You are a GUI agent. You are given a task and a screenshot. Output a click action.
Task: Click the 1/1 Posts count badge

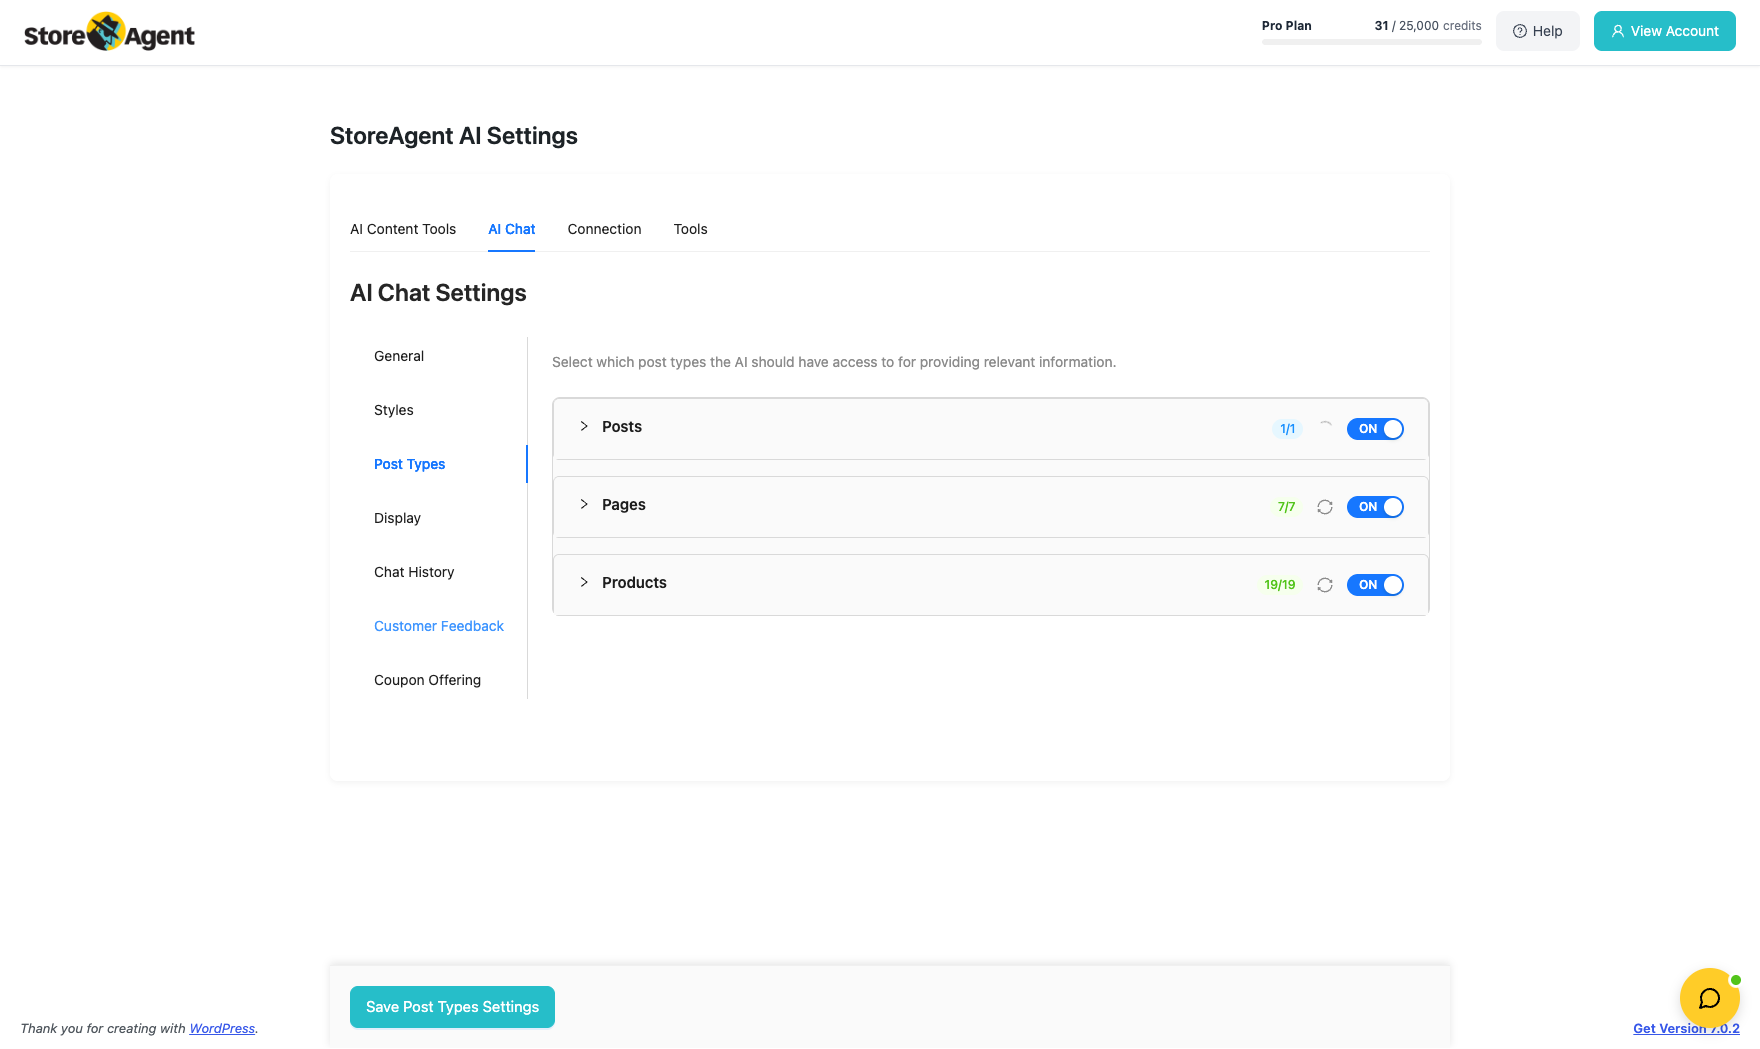pyautogui.click(x=1288, y=429)
